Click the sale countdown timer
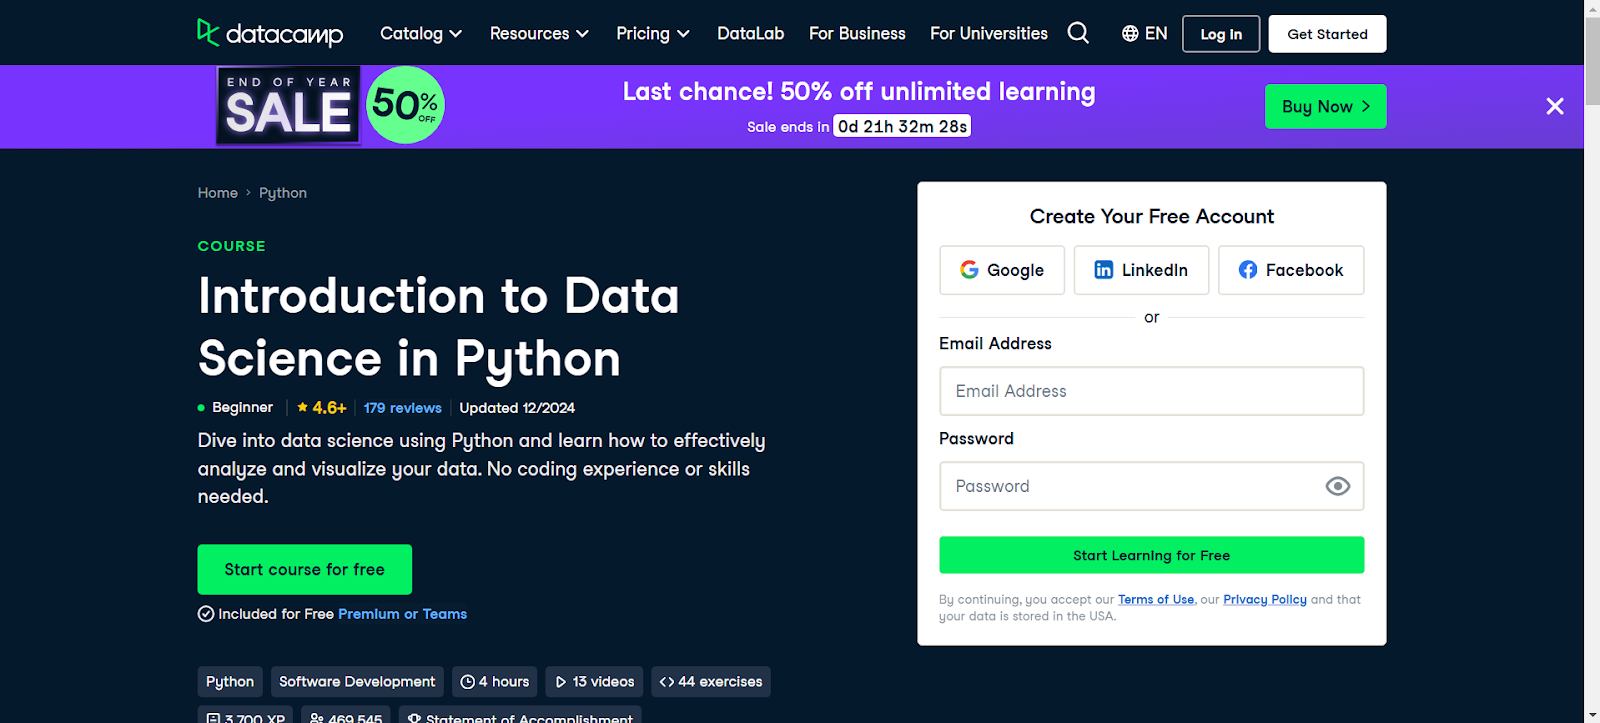This screenshot has width=1600, height=723. click(902, 126)
